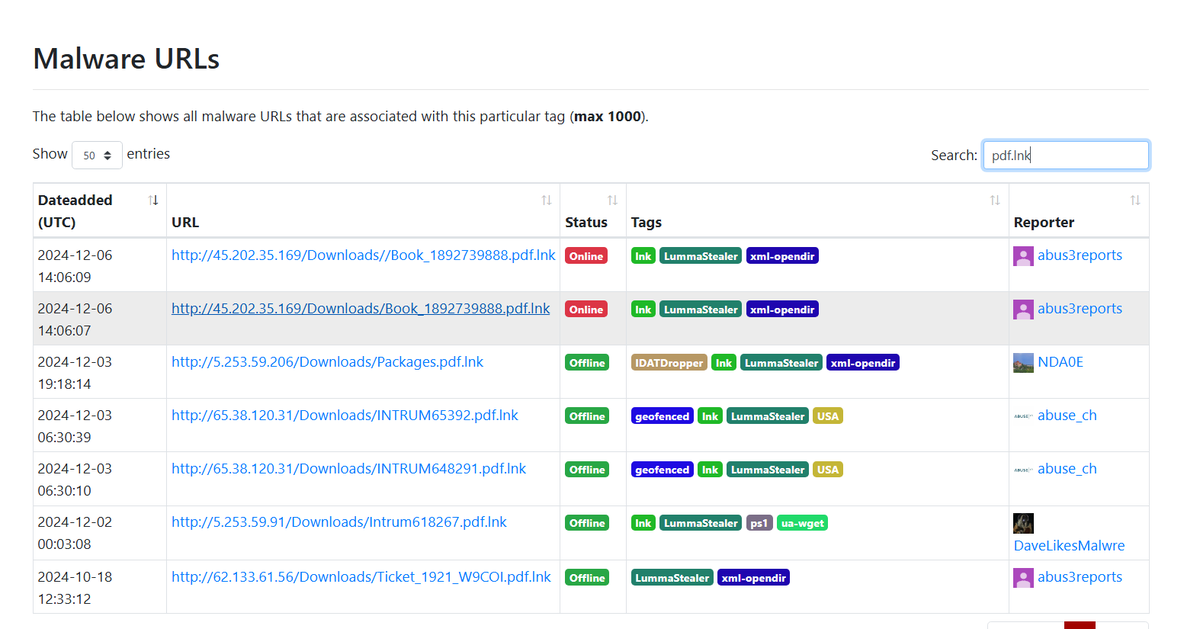Open the Show entries count dropdown
The image size is (1200, 629).
click(97, 155)
